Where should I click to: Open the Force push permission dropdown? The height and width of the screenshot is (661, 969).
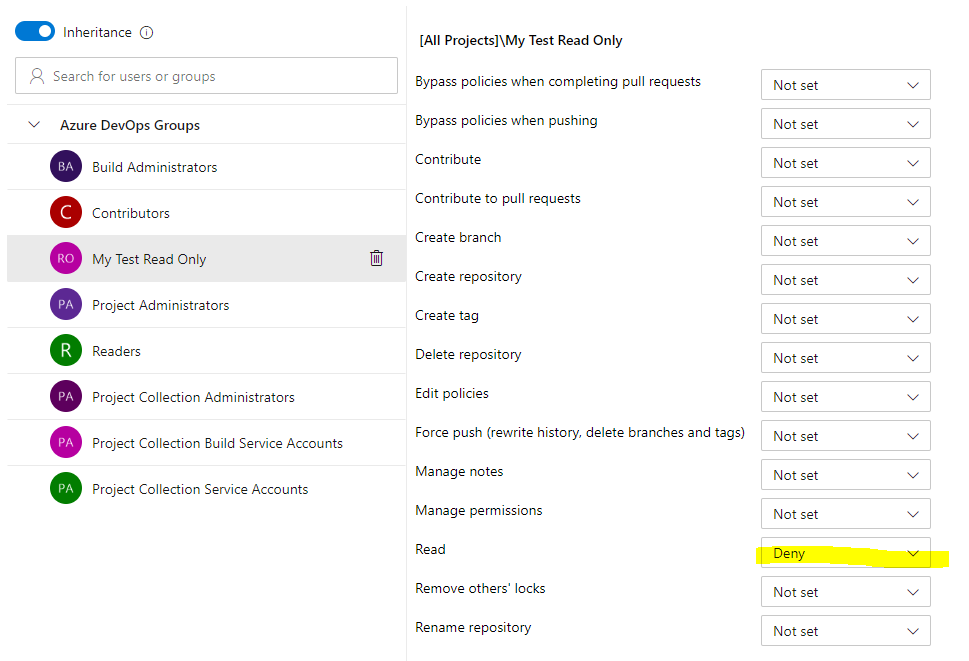(845, 436)
